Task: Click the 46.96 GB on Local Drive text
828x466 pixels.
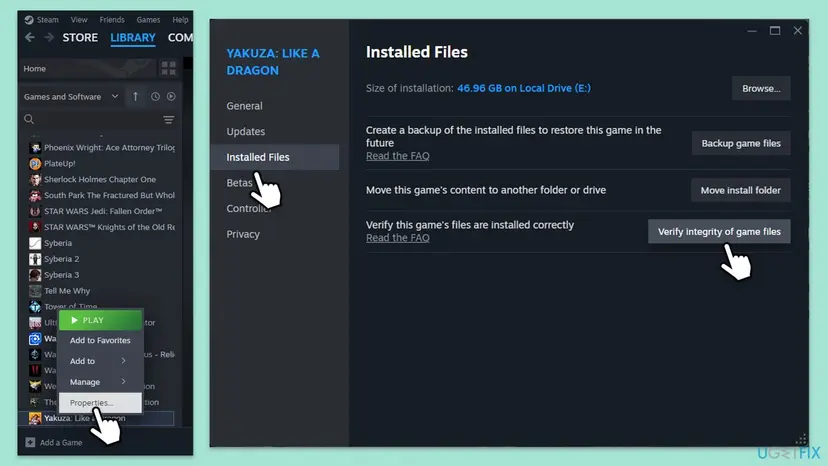Action: pyautogui.click(x=524, y=88)
